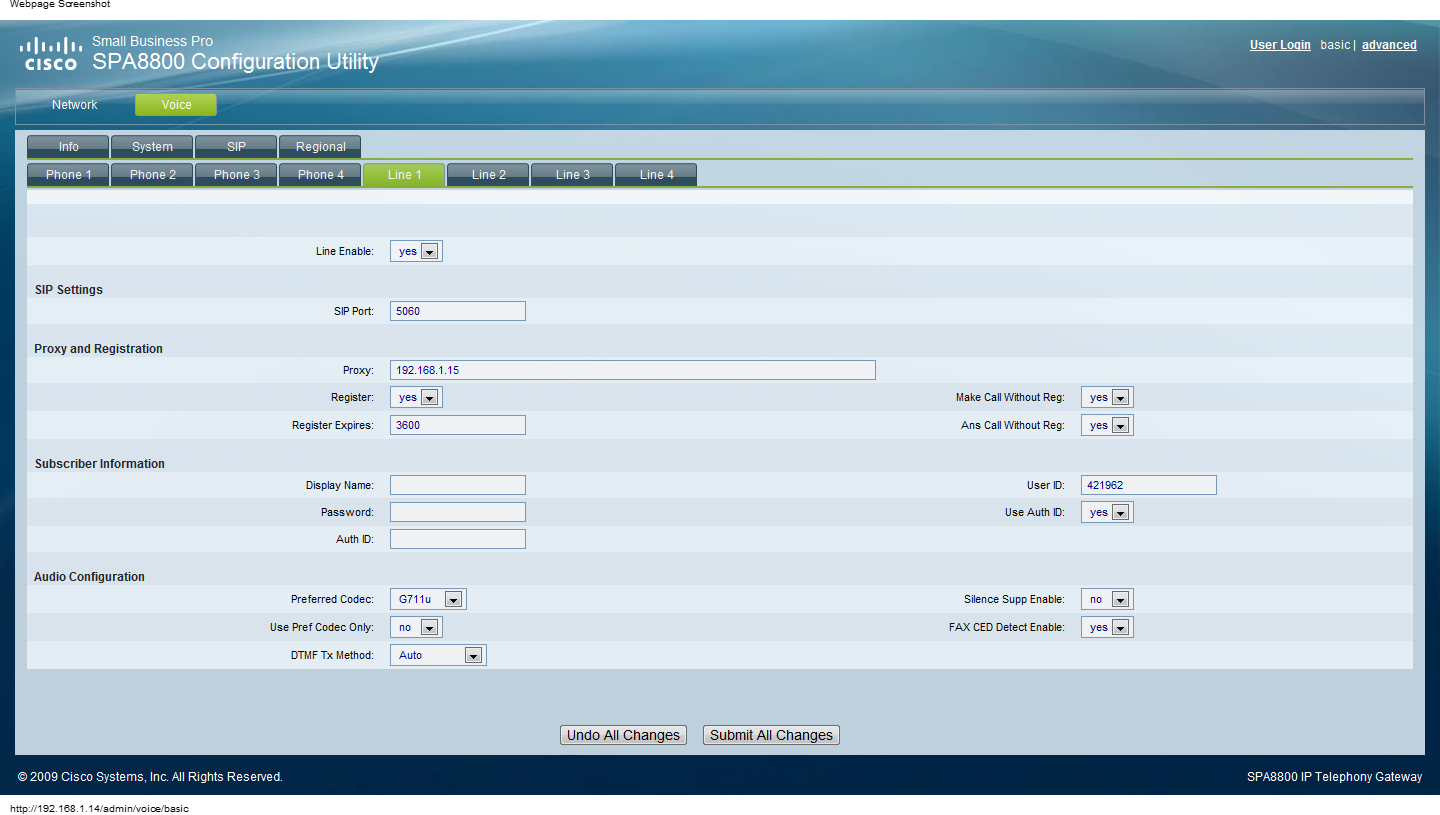Click the Audio Configuration heading
This screenshot has height=815, width=1440.
click(89, 577)
